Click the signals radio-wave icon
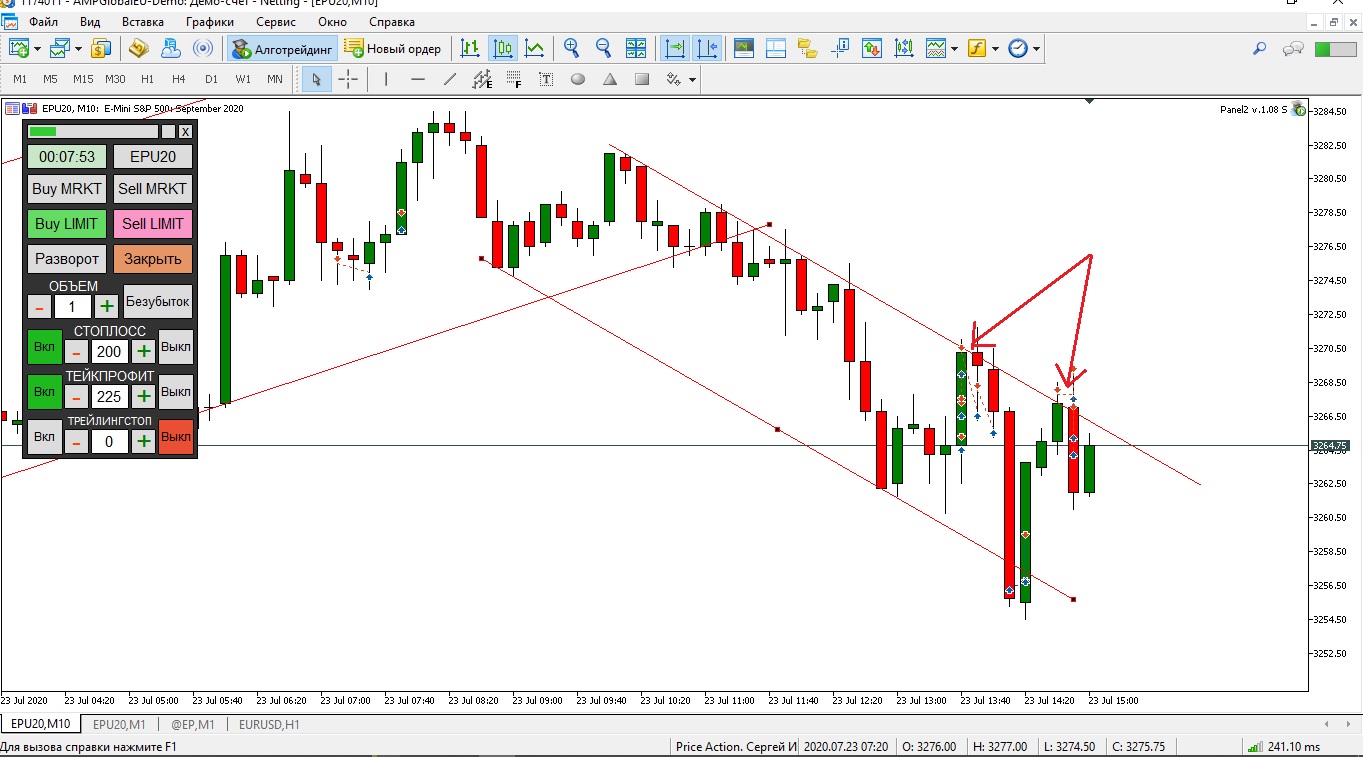The width and height of the screenshot is (1363, 757). coord(203,48)
